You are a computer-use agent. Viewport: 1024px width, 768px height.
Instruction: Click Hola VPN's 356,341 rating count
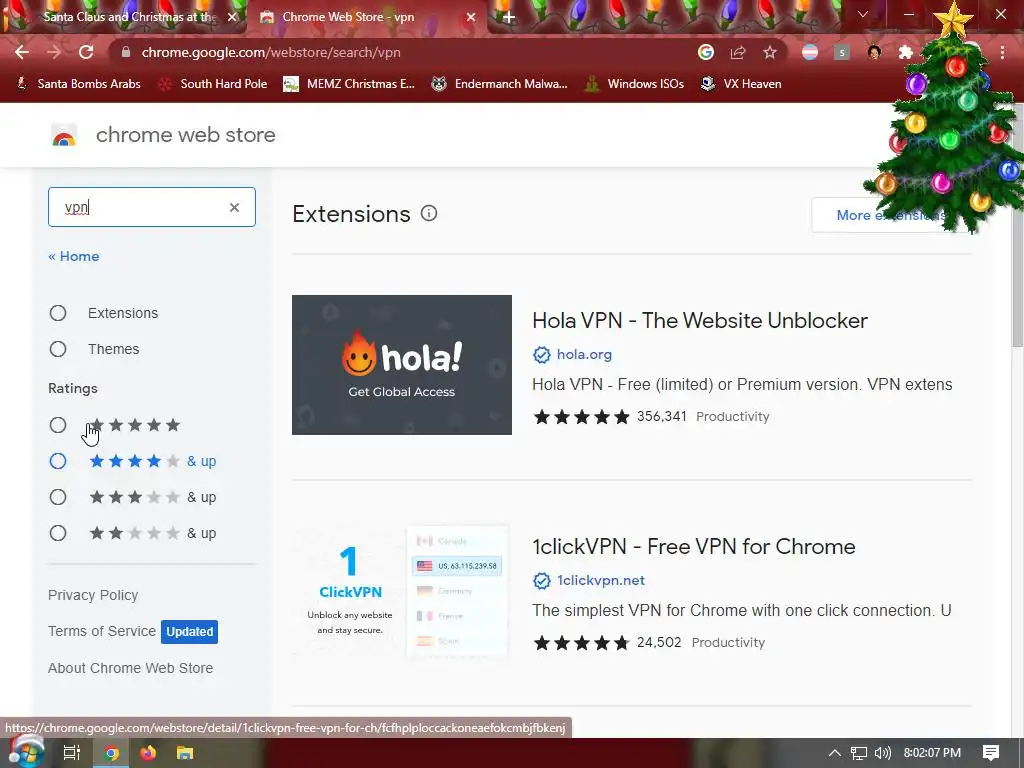(x=662, y=417)
